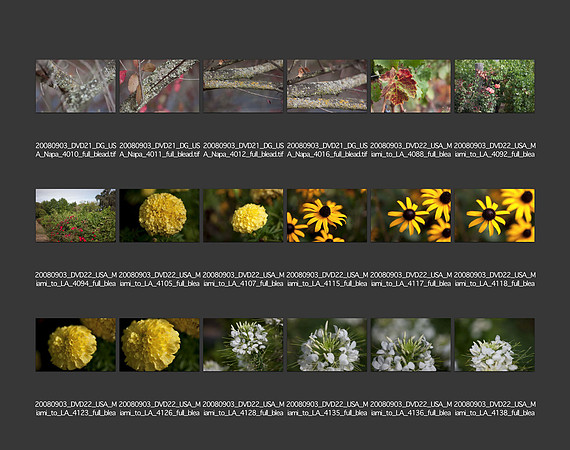Click the label Miami_to_LA_4123_full_blea
This screenshot has width=570, height=450.
[x=76, y=409]
